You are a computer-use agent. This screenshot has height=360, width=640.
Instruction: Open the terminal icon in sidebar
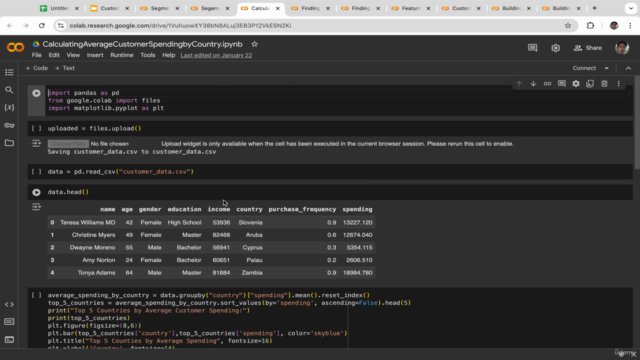coord(9,340)
